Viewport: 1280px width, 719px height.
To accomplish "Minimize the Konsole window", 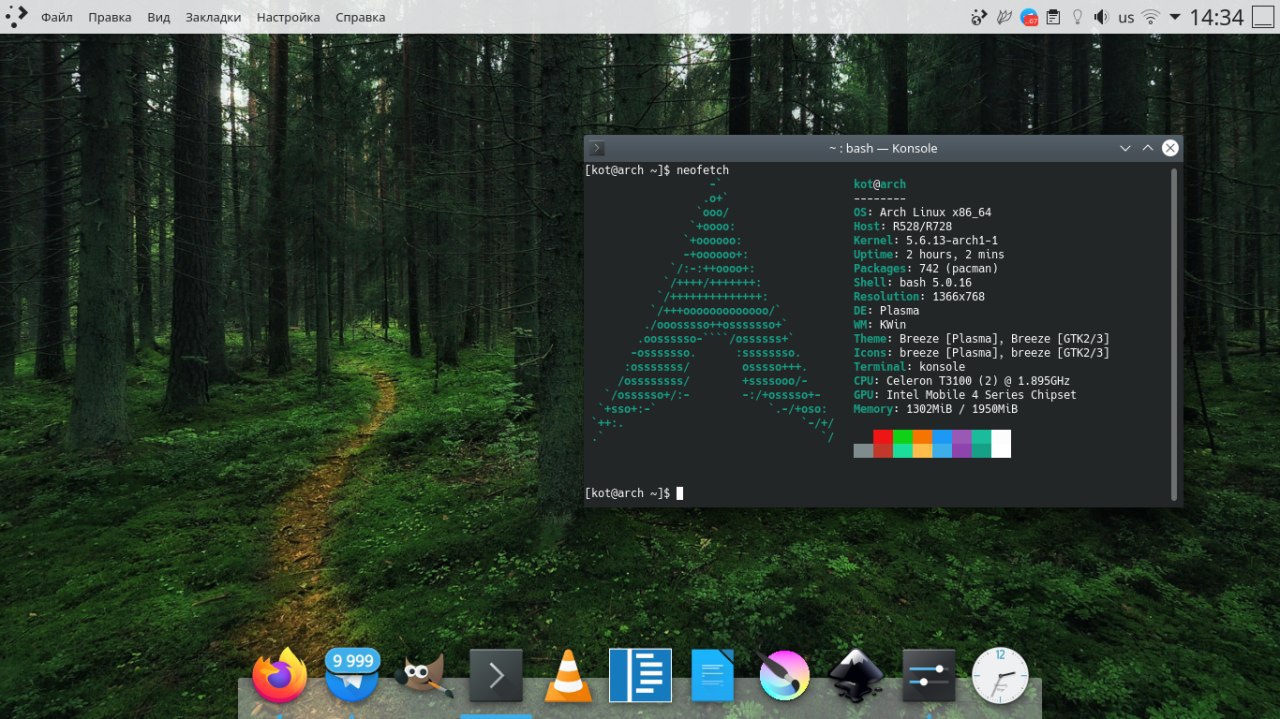I will (1126, 148).
